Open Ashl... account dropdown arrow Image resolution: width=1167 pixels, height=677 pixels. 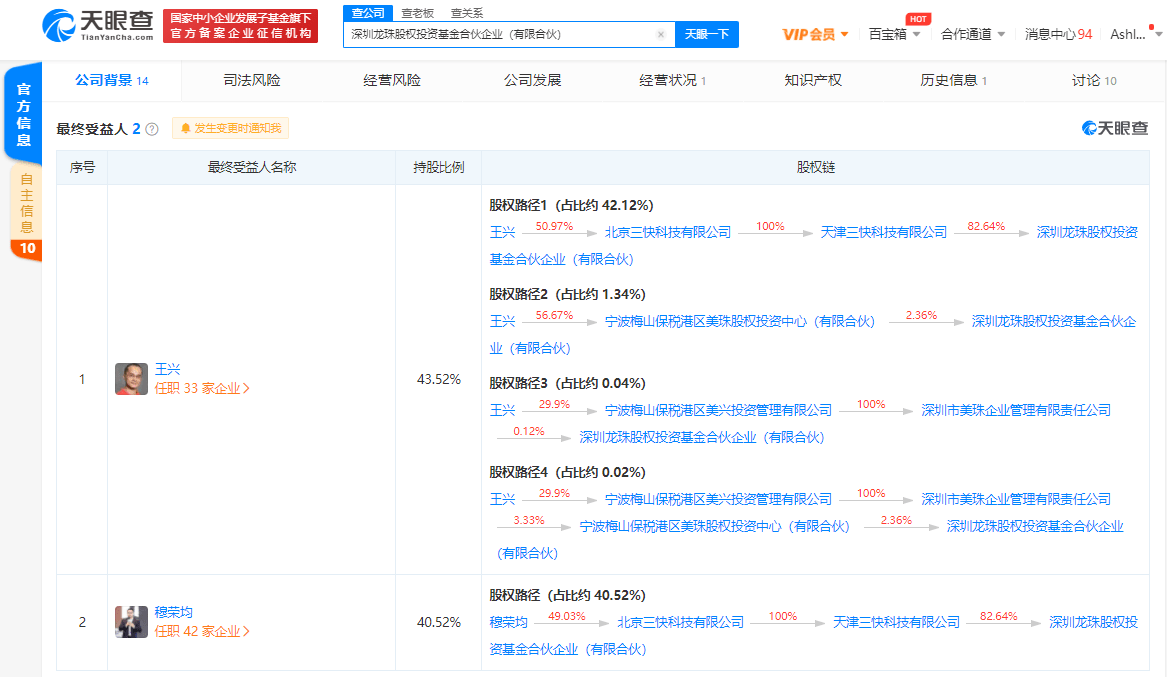coord(1158,34)
